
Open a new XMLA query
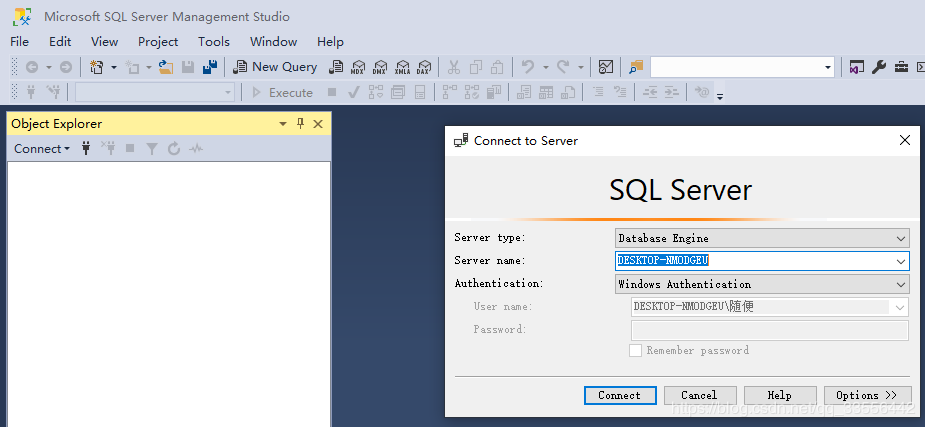click(402, 67)
